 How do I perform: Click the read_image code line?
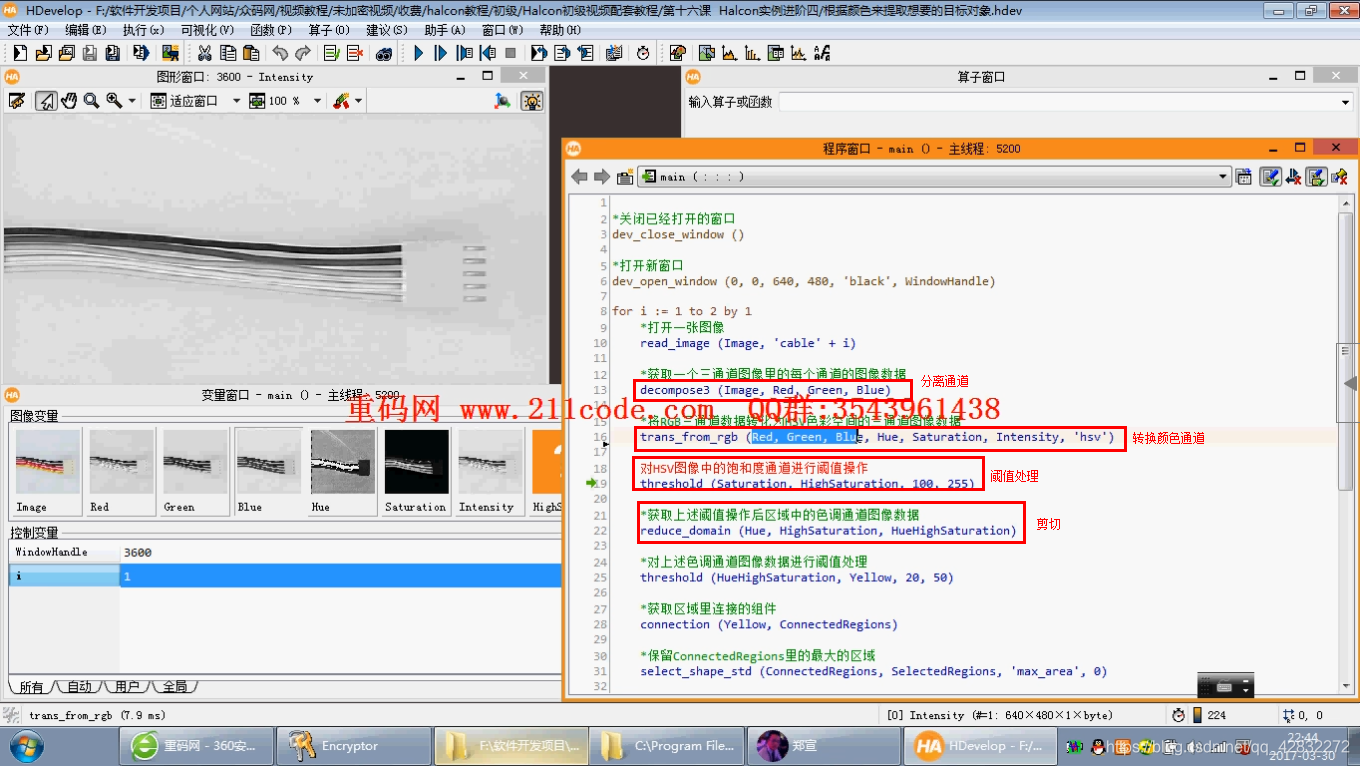pyautogui.click(x=748, y=343)
